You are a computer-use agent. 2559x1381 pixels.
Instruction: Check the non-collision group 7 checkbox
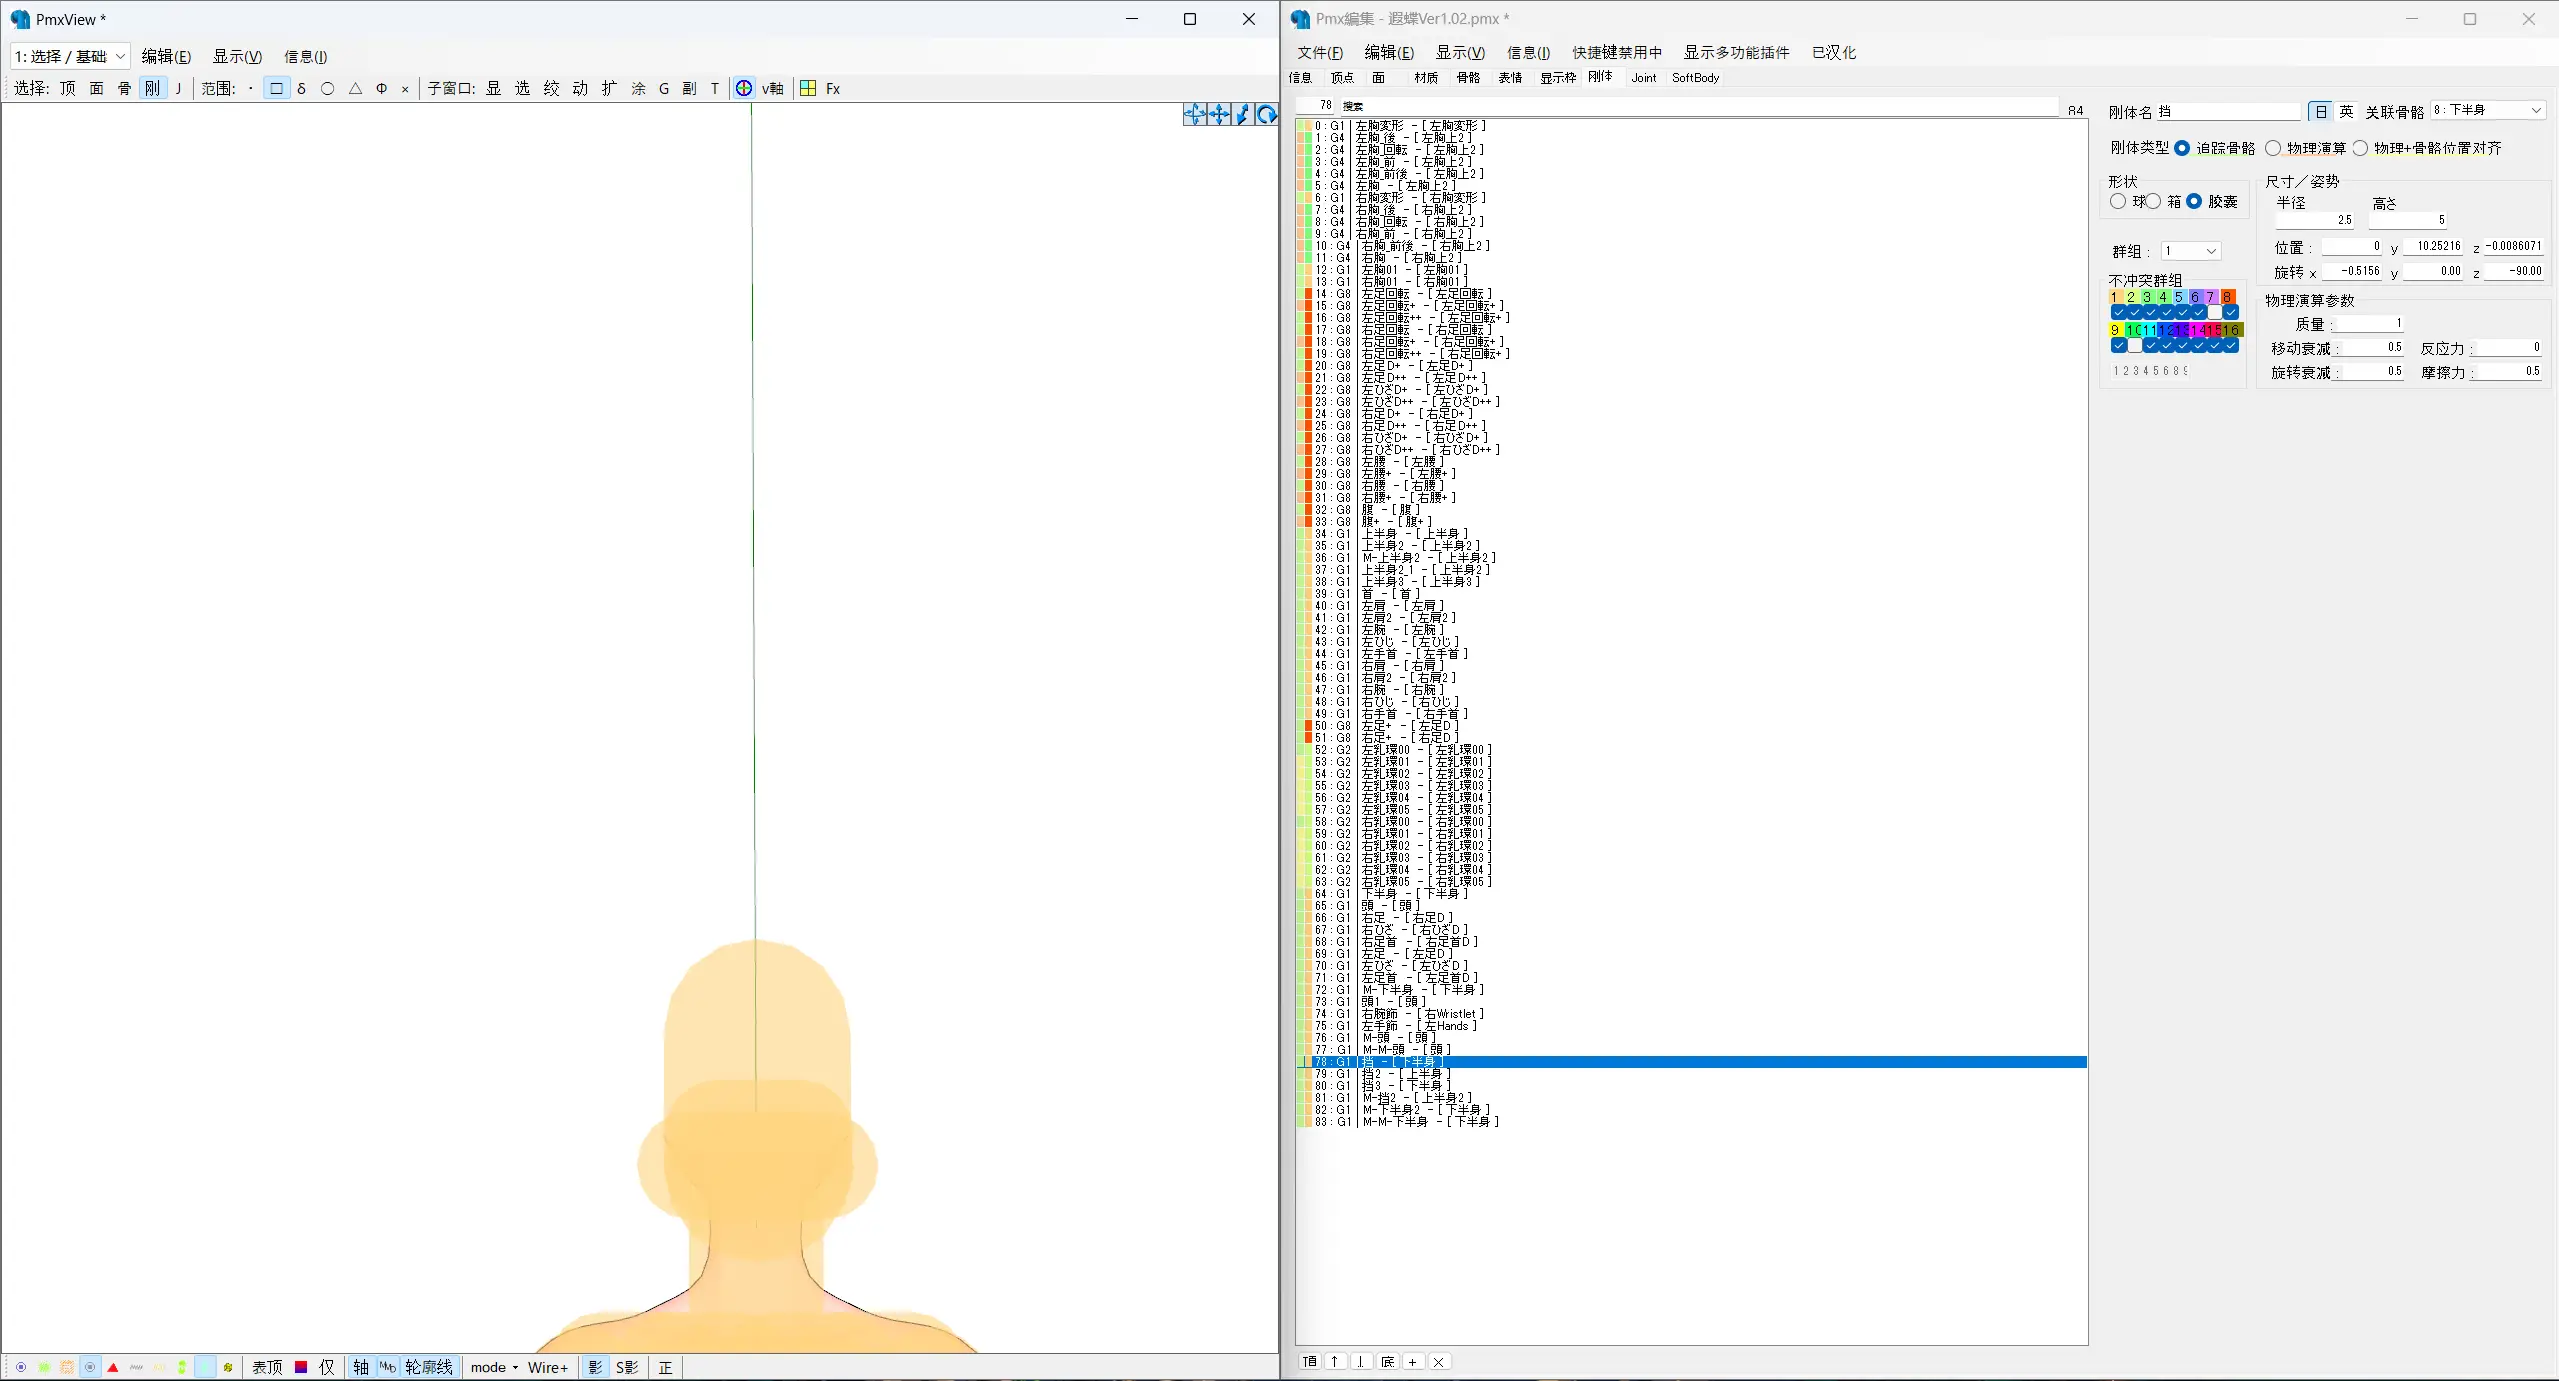coord(2214,312)
